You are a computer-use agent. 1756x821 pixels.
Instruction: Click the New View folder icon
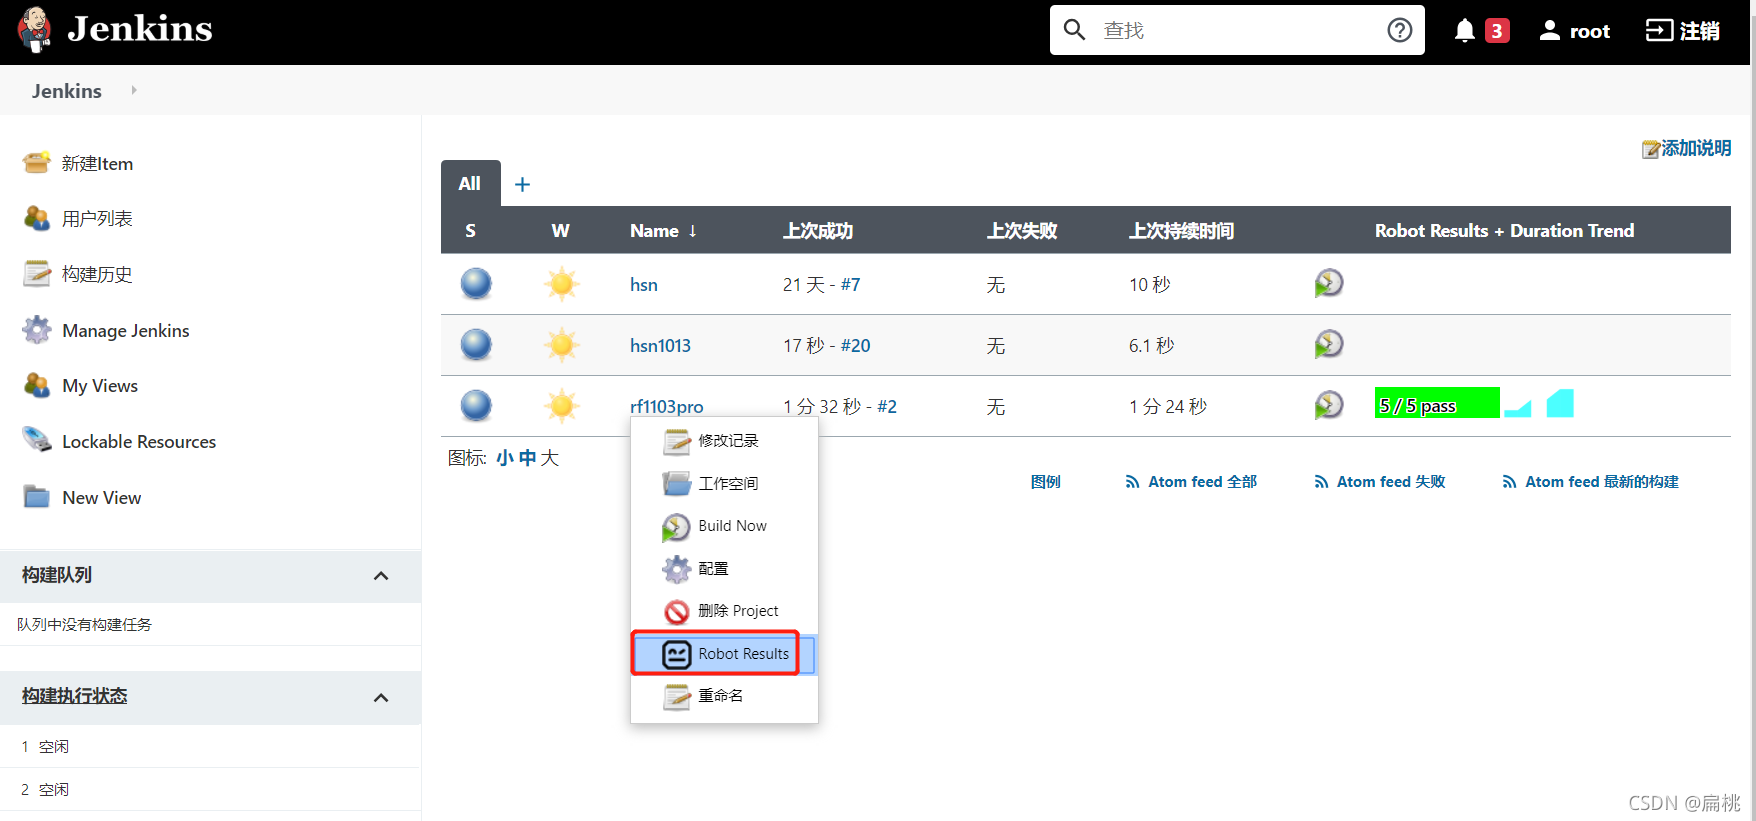tap(37, 496)
